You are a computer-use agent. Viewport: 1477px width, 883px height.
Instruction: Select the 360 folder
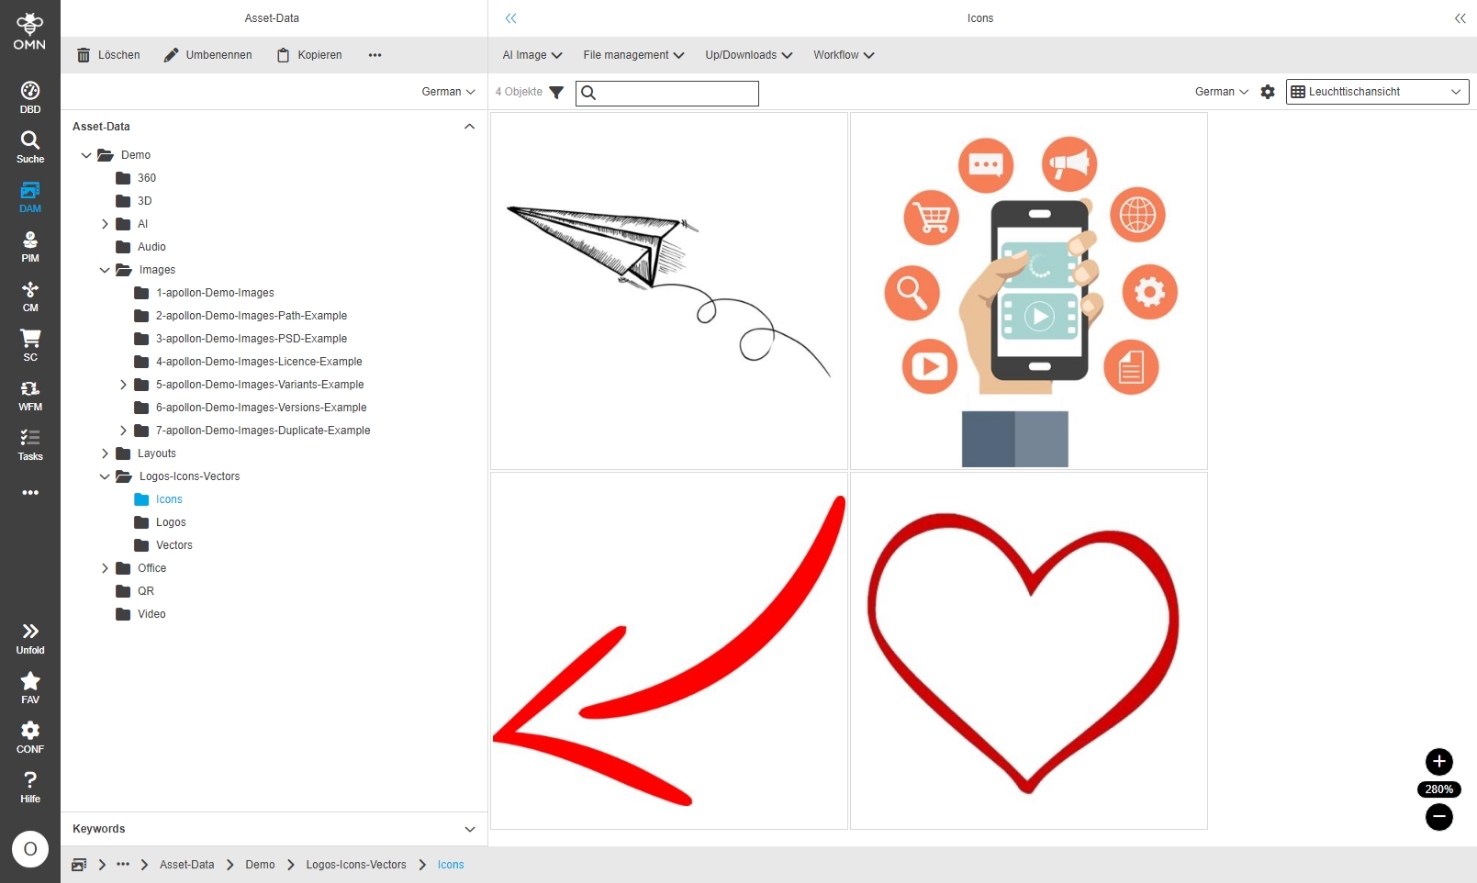point(136,178)
